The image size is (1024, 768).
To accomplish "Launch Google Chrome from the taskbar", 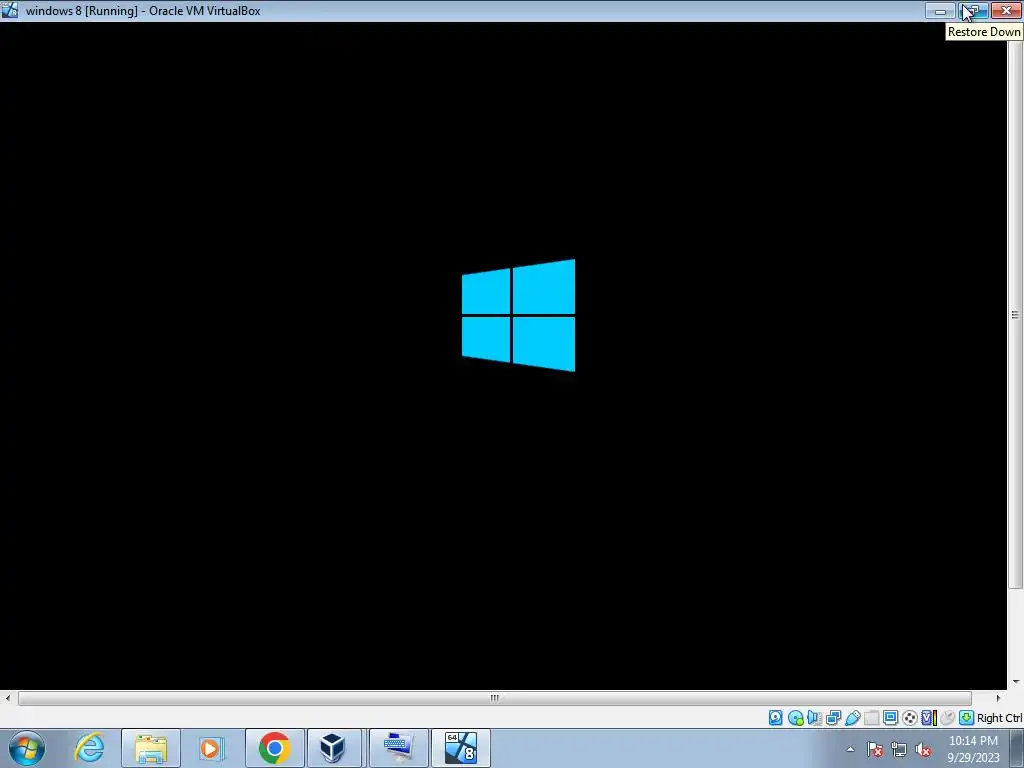I will (274, 748).
